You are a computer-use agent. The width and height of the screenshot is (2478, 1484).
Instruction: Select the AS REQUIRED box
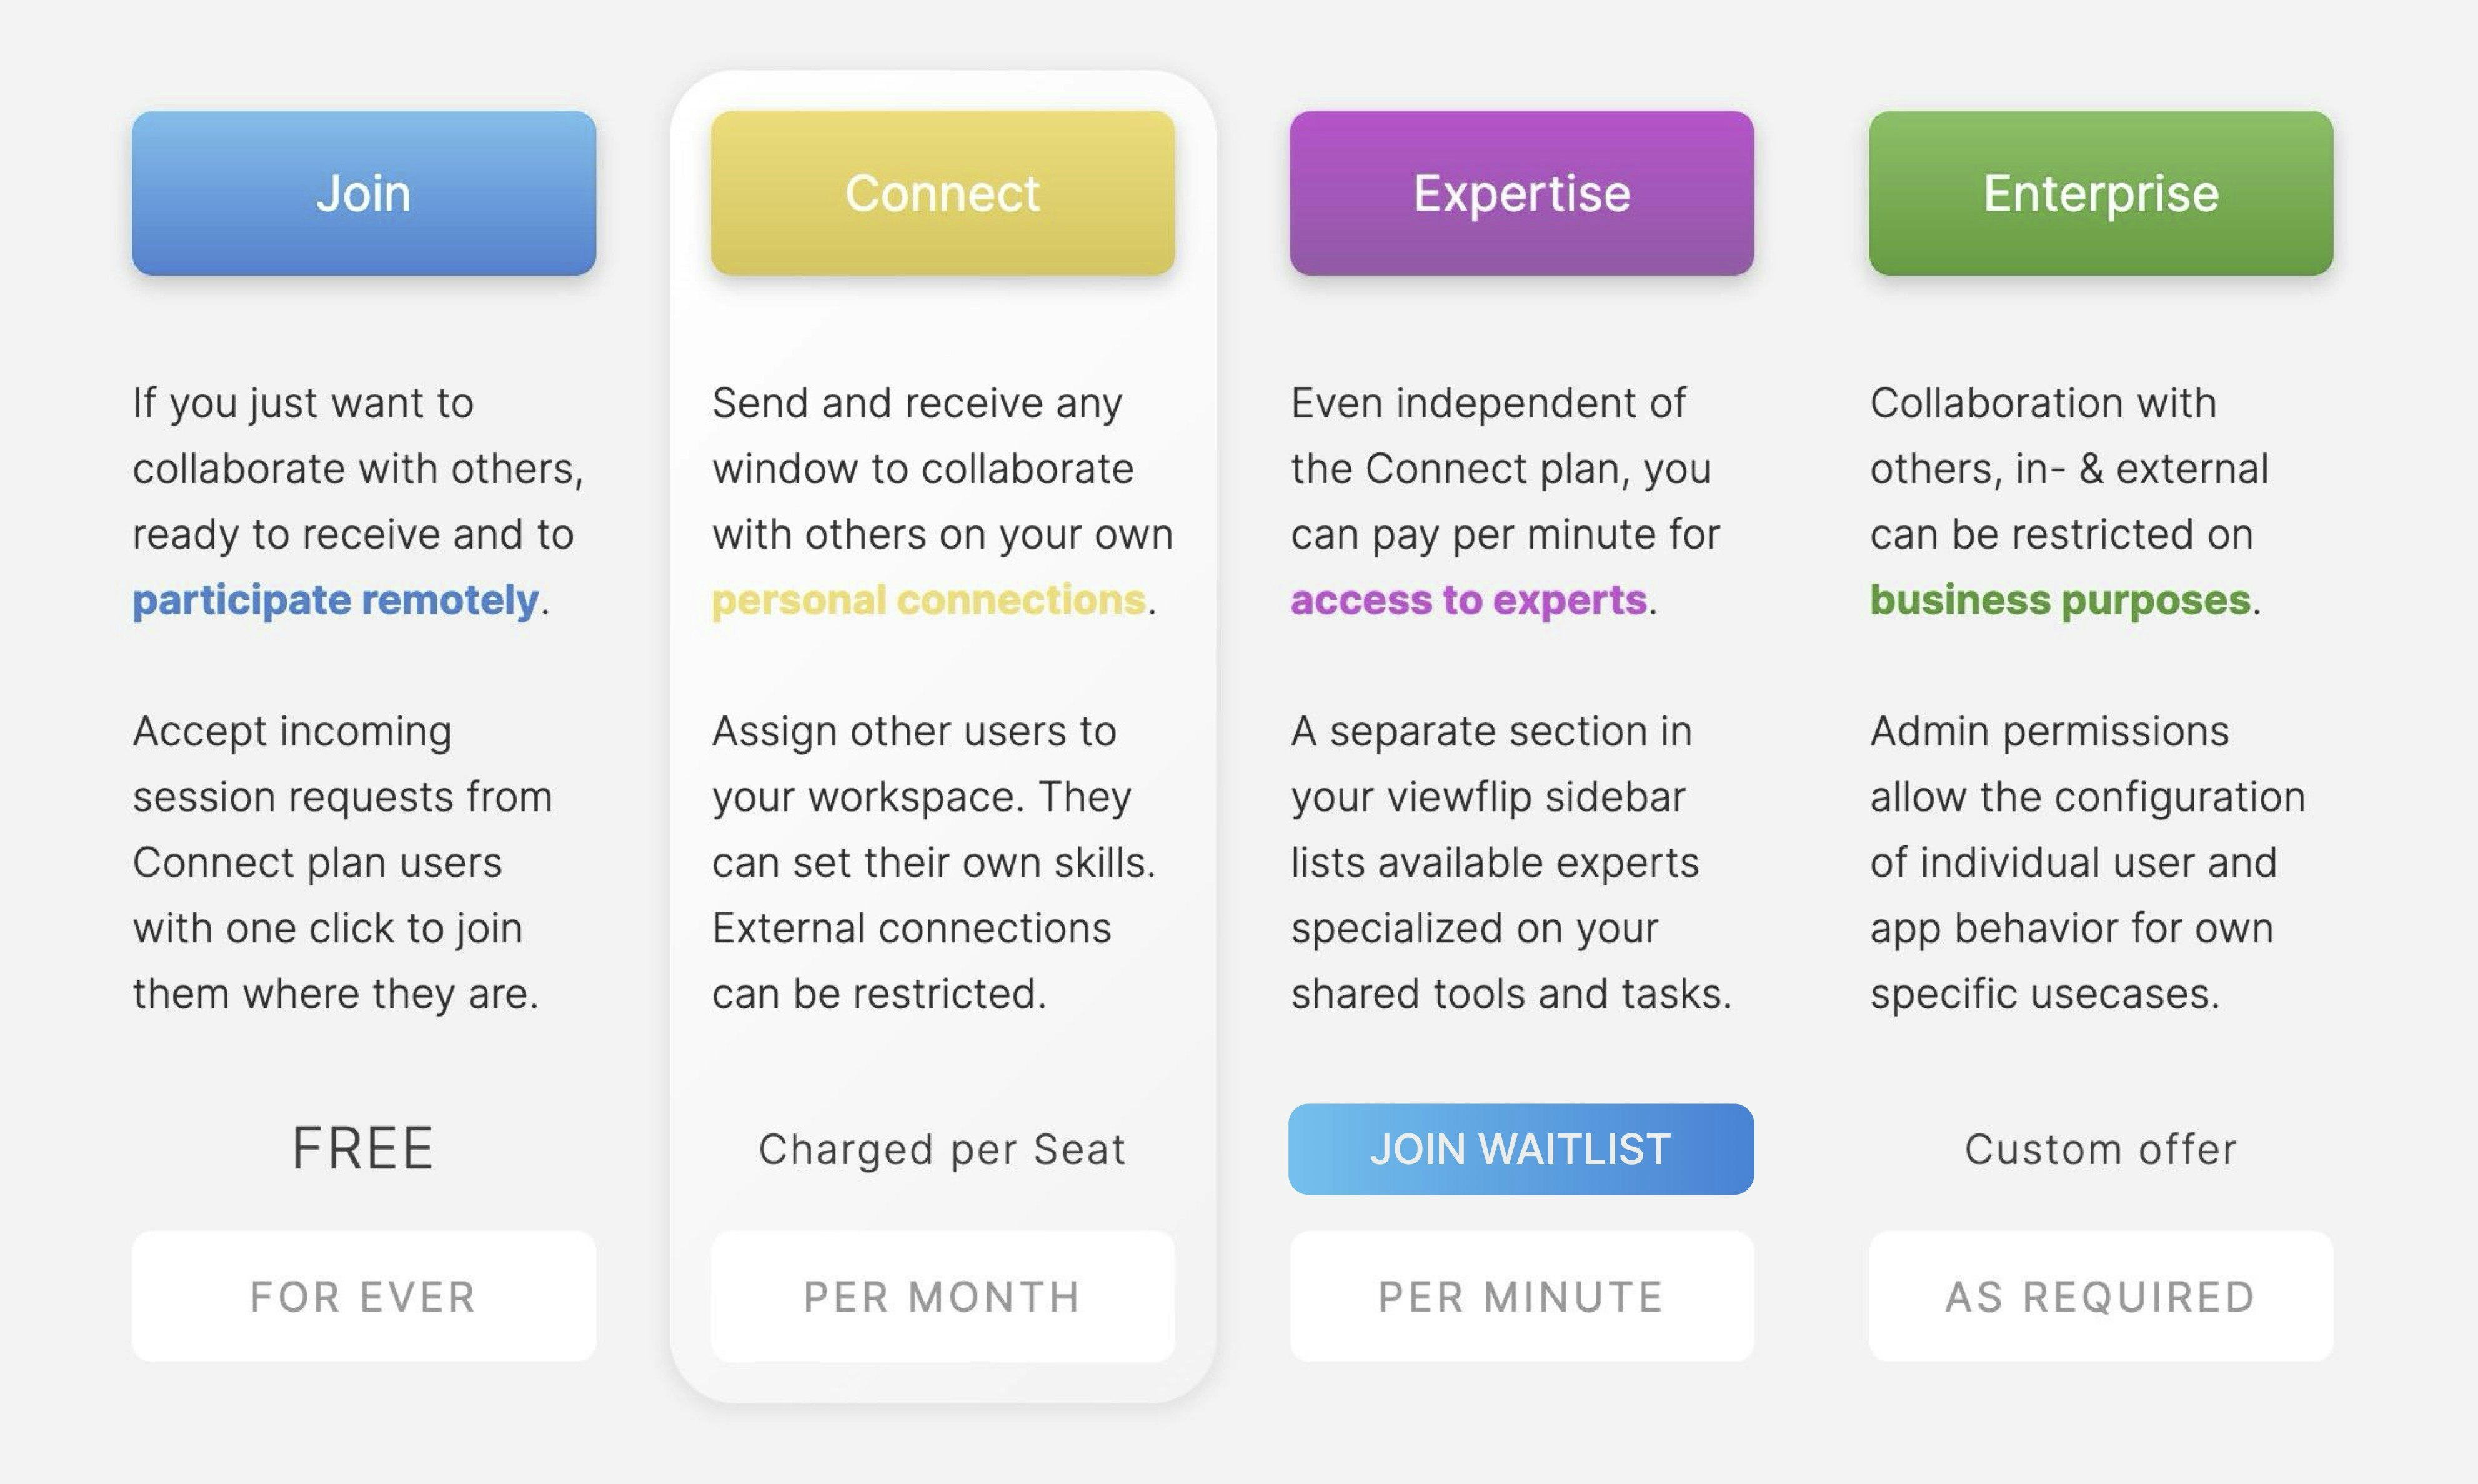coord(2101,1296)
